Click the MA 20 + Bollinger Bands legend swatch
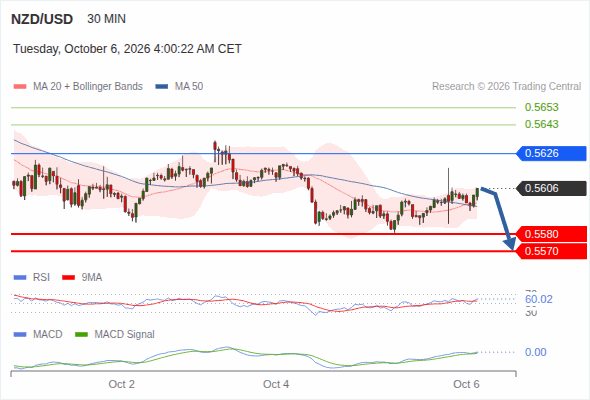The width and height of the screenshot is (590, 400). click(20, 87)
